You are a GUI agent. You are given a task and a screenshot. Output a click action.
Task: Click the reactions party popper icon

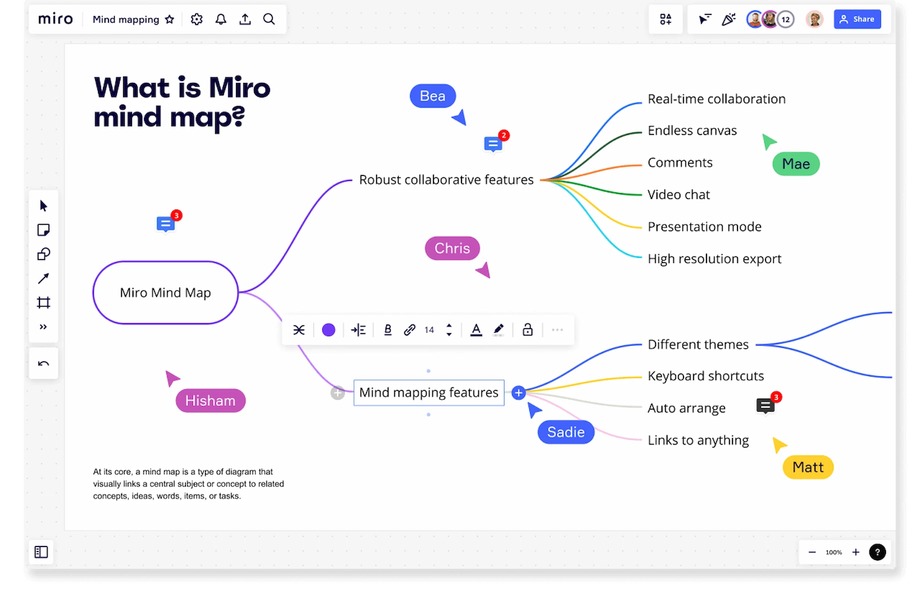tap(729, 19)
